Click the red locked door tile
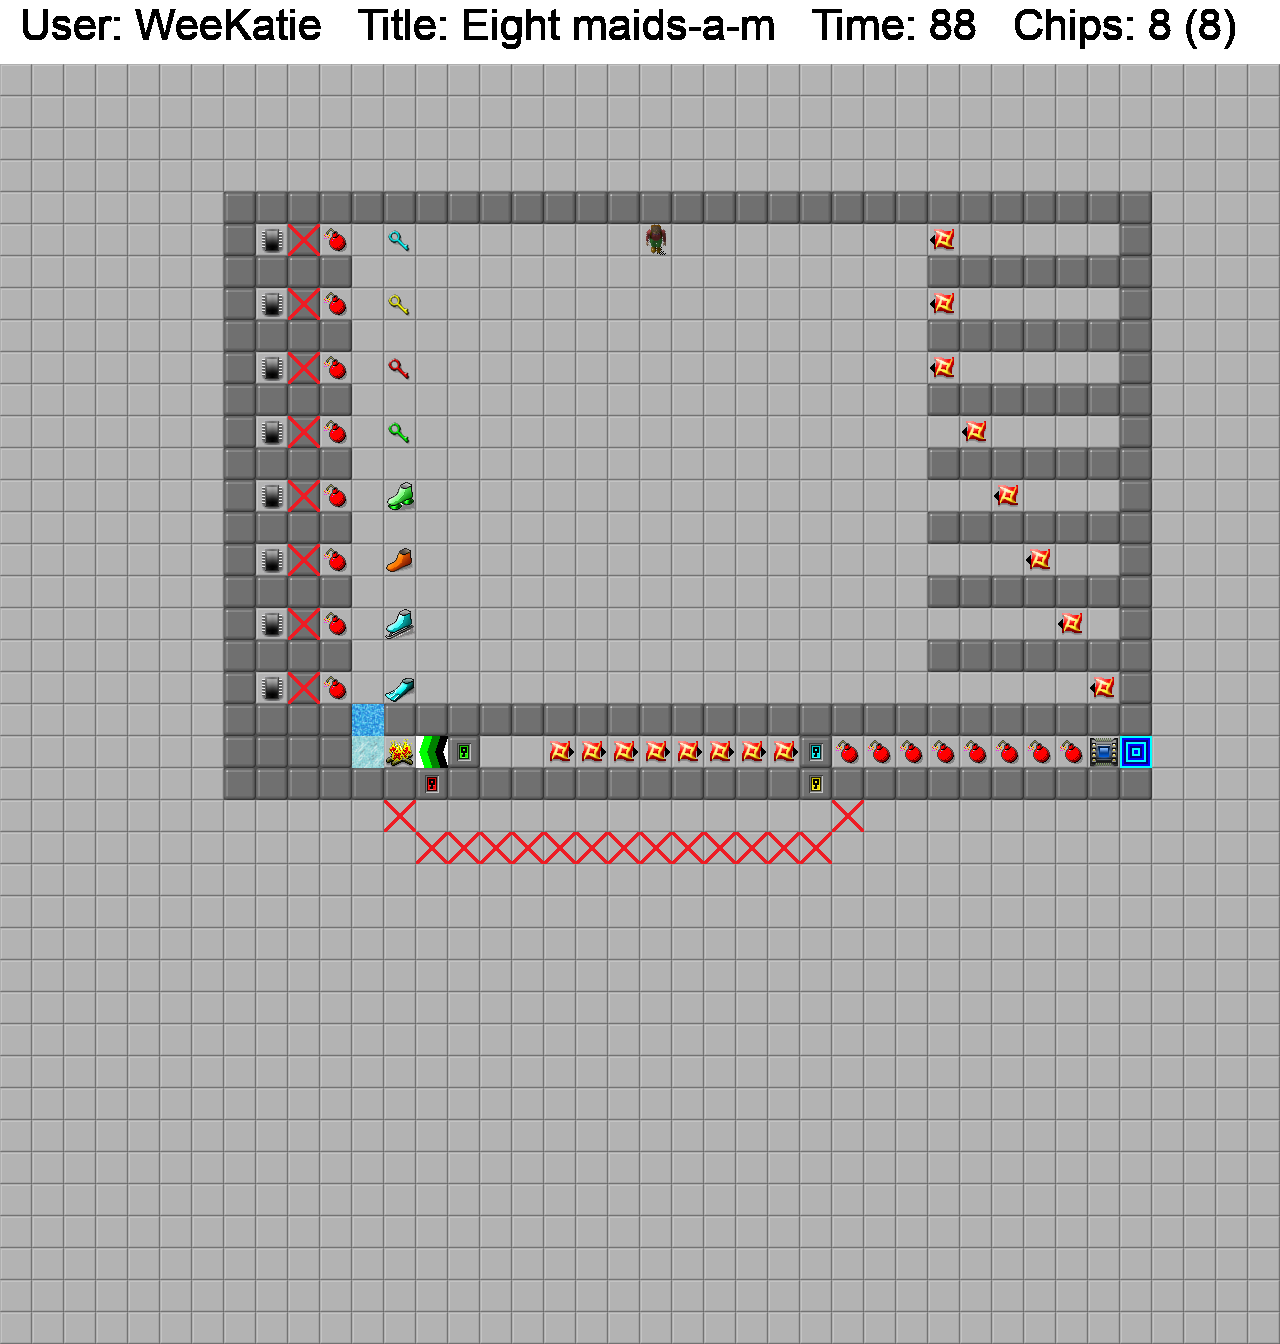1280x1344 pixels. [x=432, y=784]
